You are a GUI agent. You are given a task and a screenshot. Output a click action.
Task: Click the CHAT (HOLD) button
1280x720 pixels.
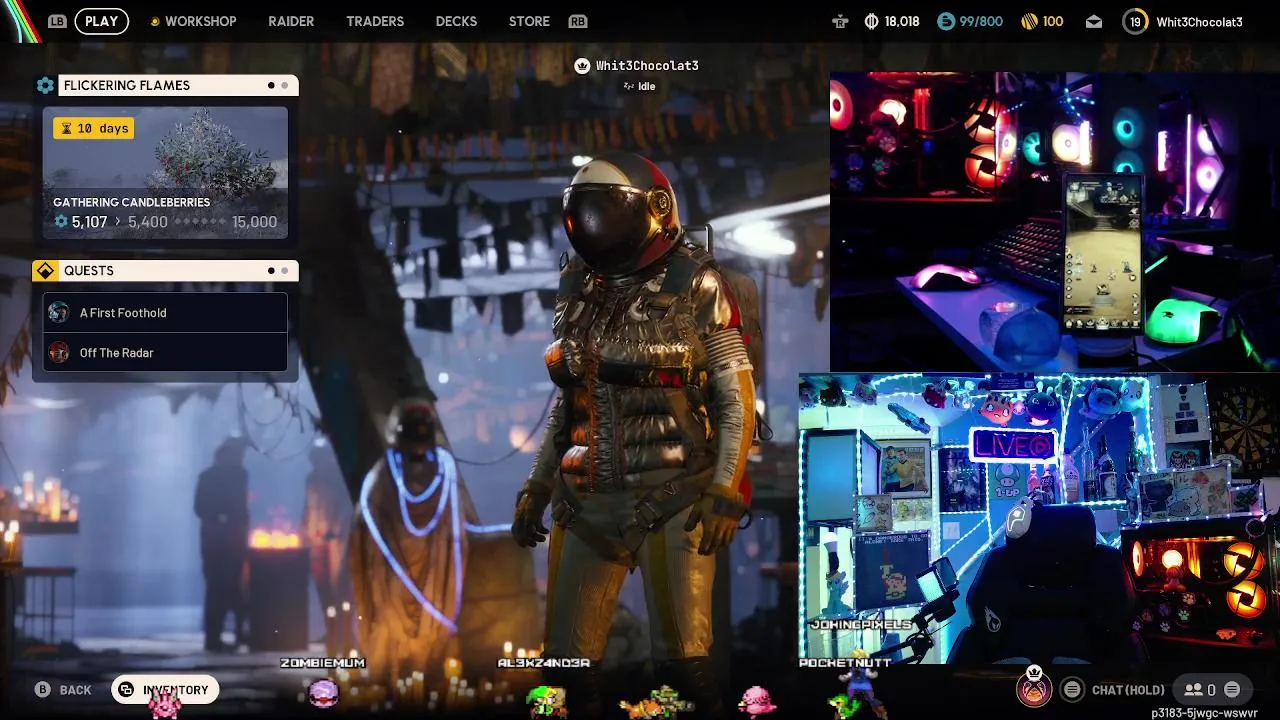pyautogui.click(x=1128, y=690)
